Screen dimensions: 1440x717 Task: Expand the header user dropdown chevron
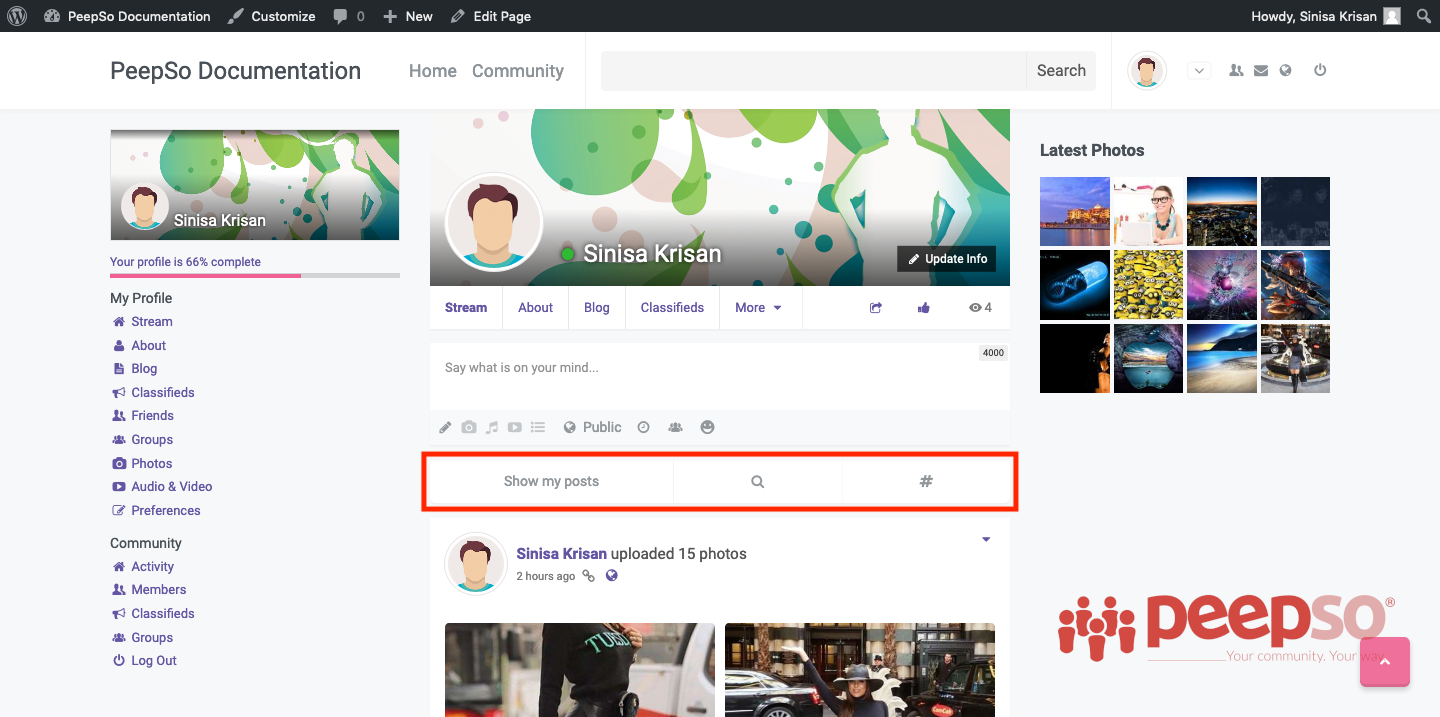[1200, 70]
